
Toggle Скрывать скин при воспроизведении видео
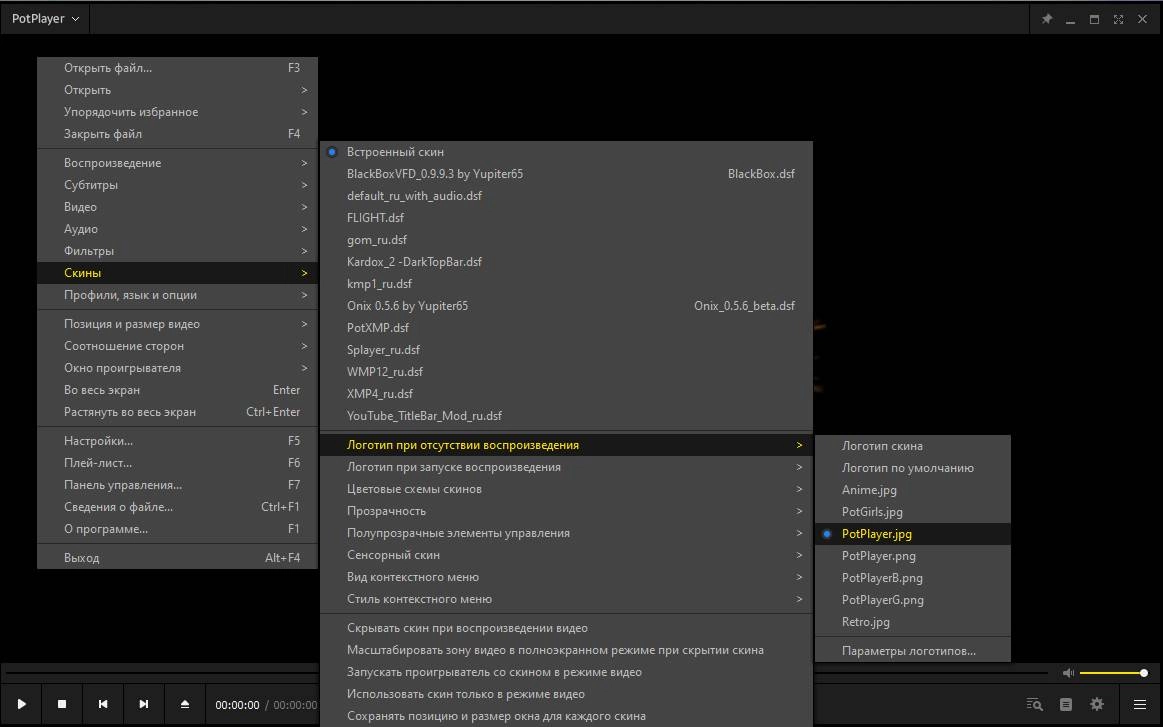pos(567,628)
